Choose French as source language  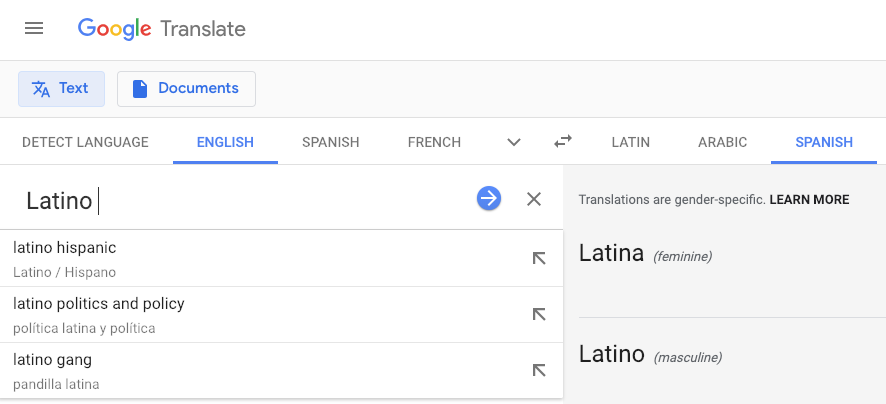coord(434,142)
